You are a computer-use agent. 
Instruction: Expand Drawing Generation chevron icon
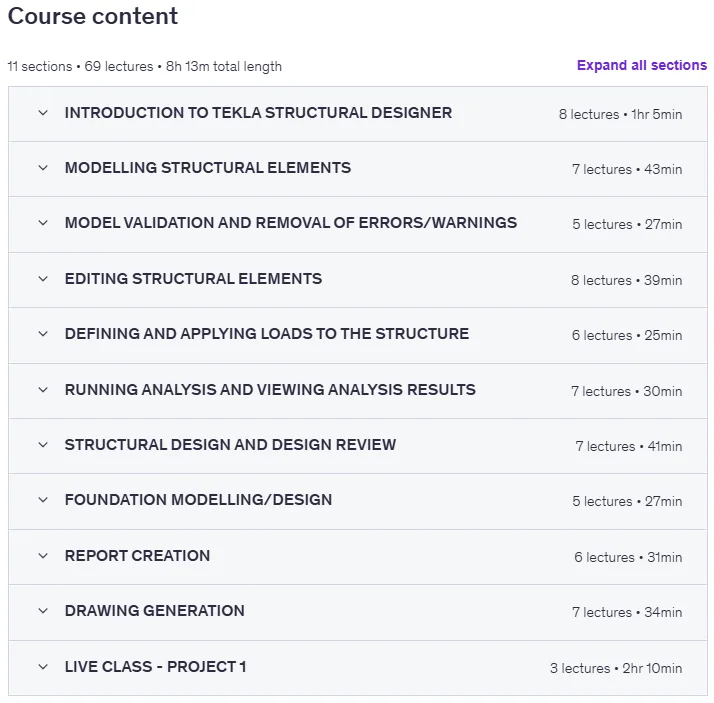(43, 611)
